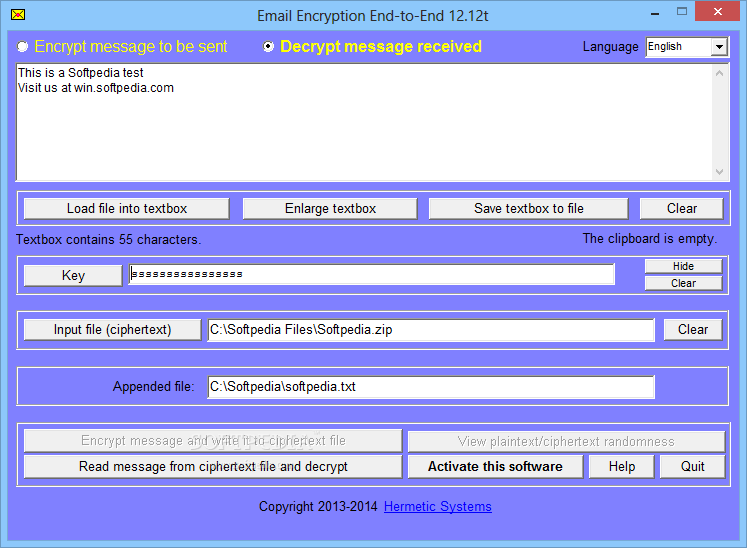
Task: Click Input file (ciphertext) button
Action: [x=112, y=330]
